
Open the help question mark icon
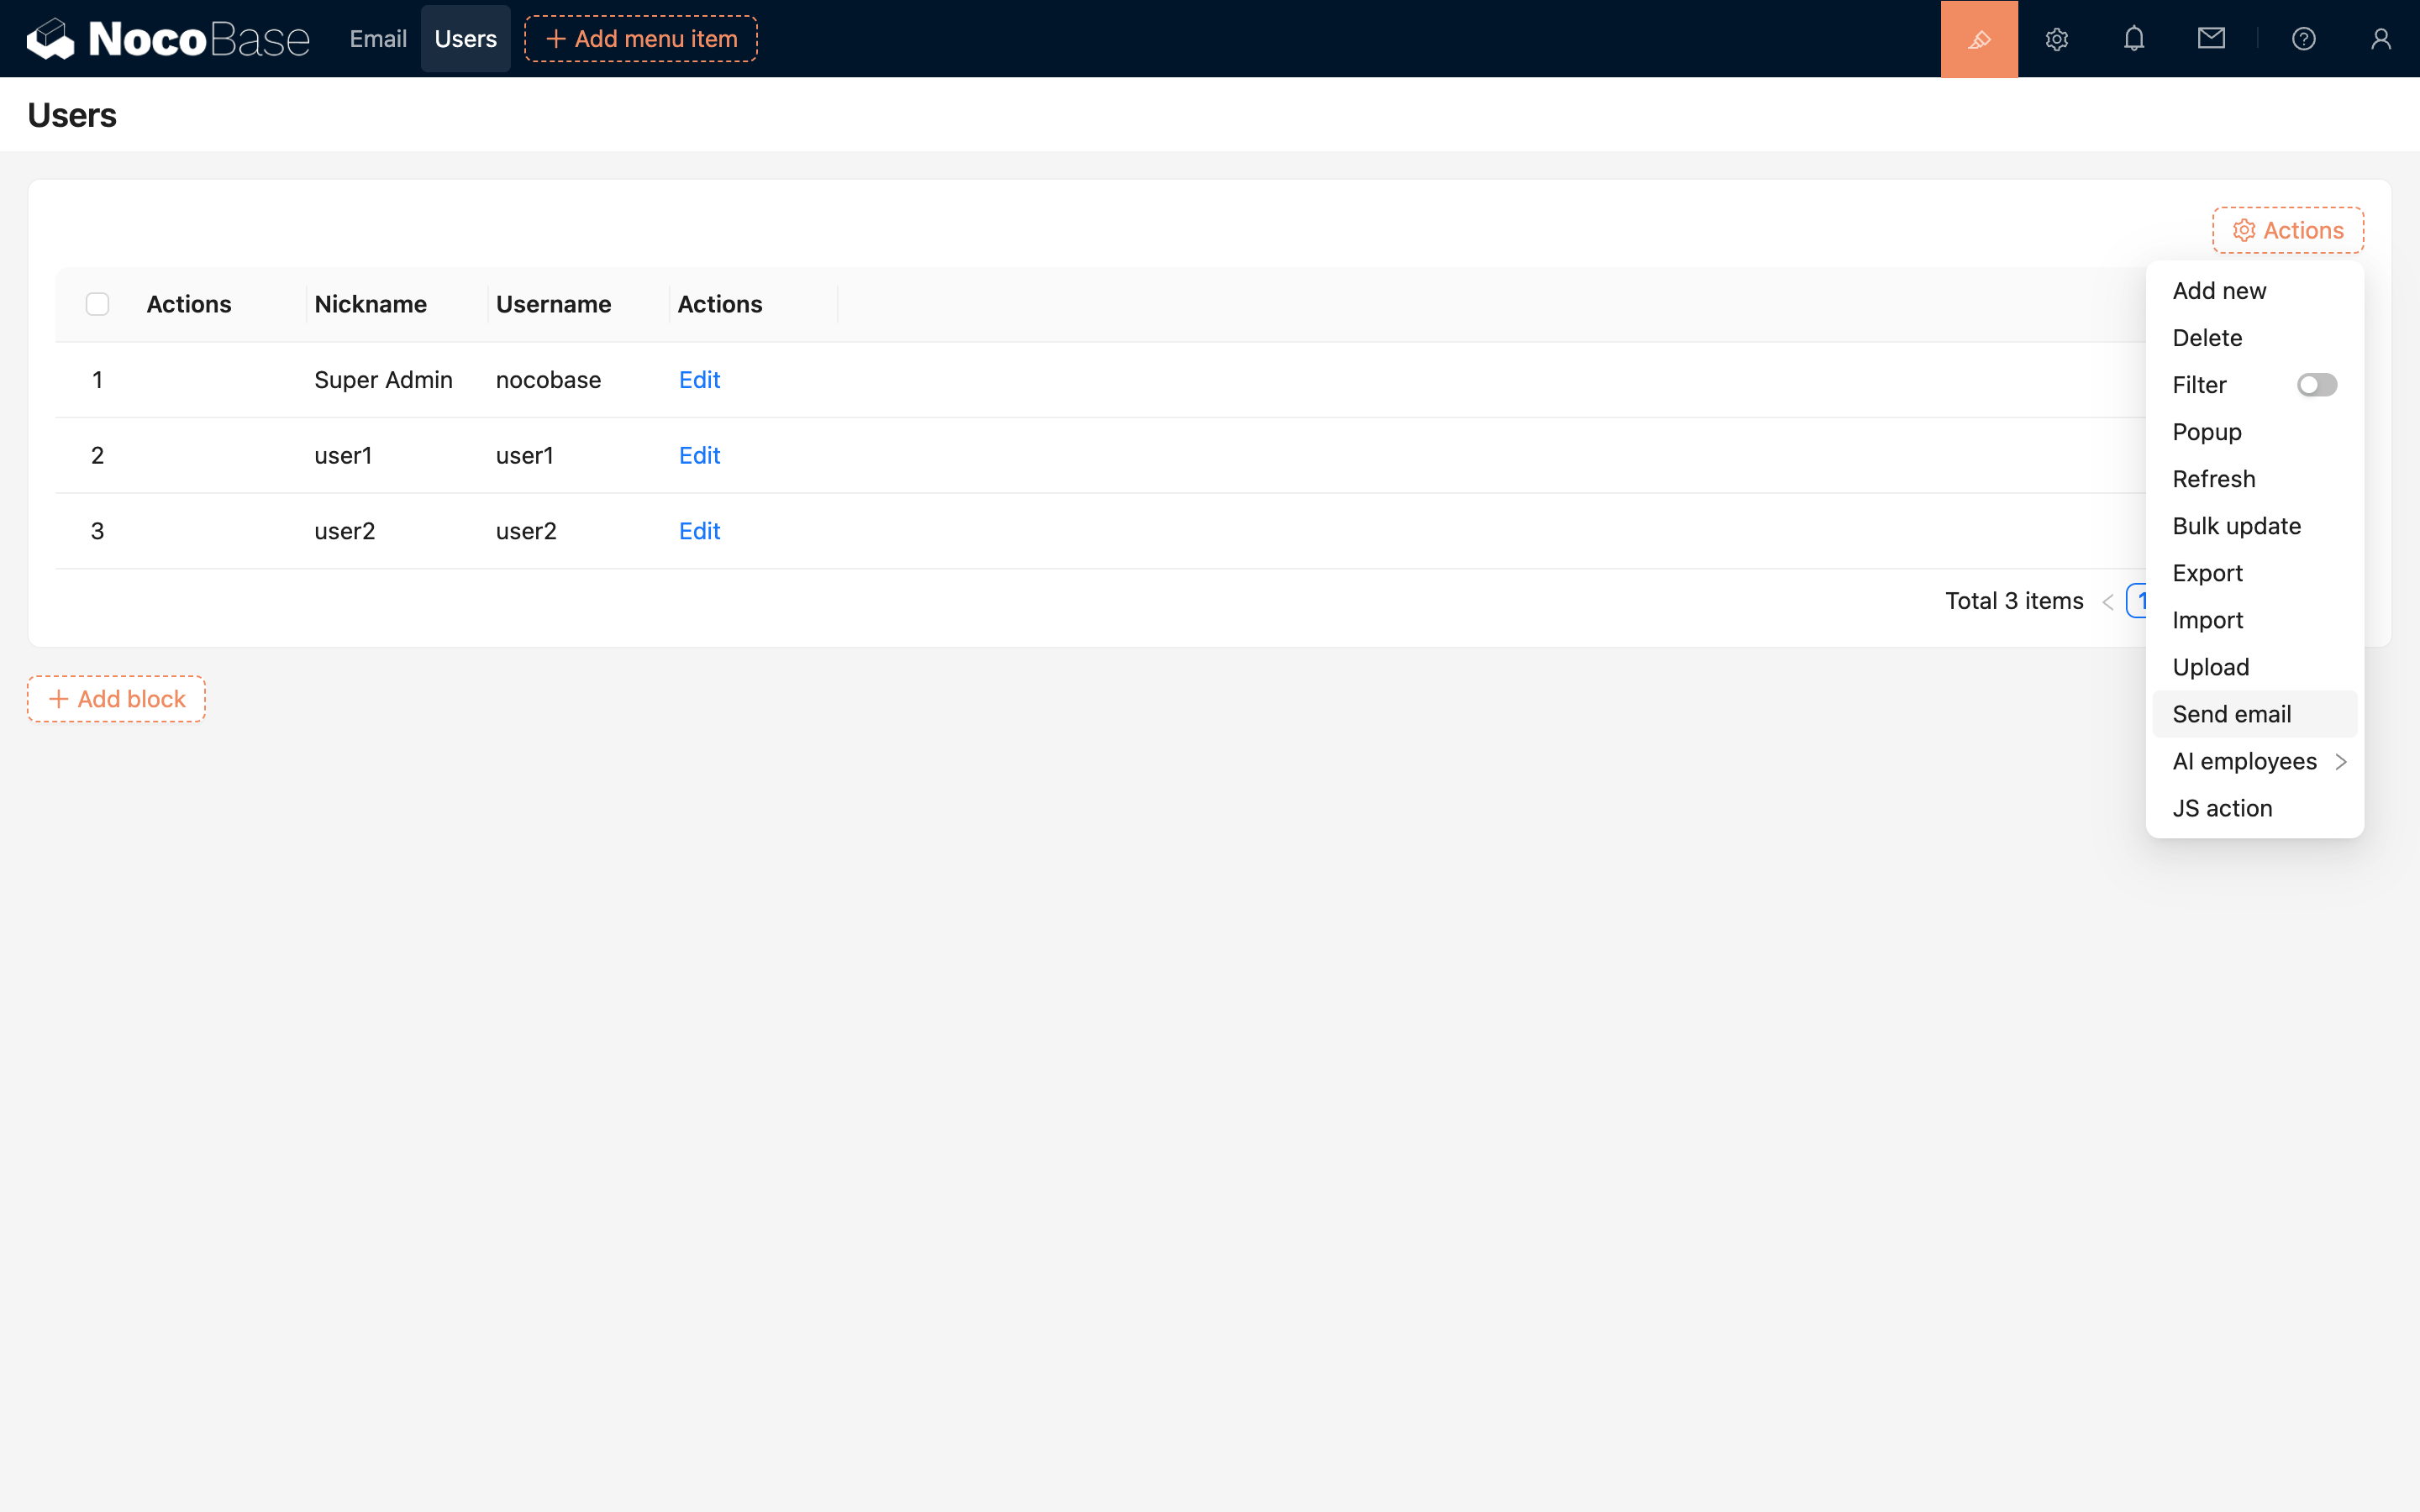click(2303, 39)
